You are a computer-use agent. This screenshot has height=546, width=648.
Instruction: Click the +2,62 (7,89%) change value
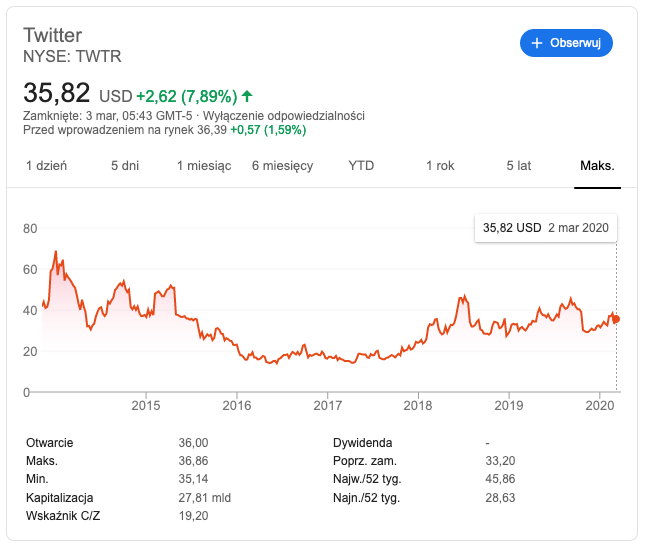coord(187,96)
